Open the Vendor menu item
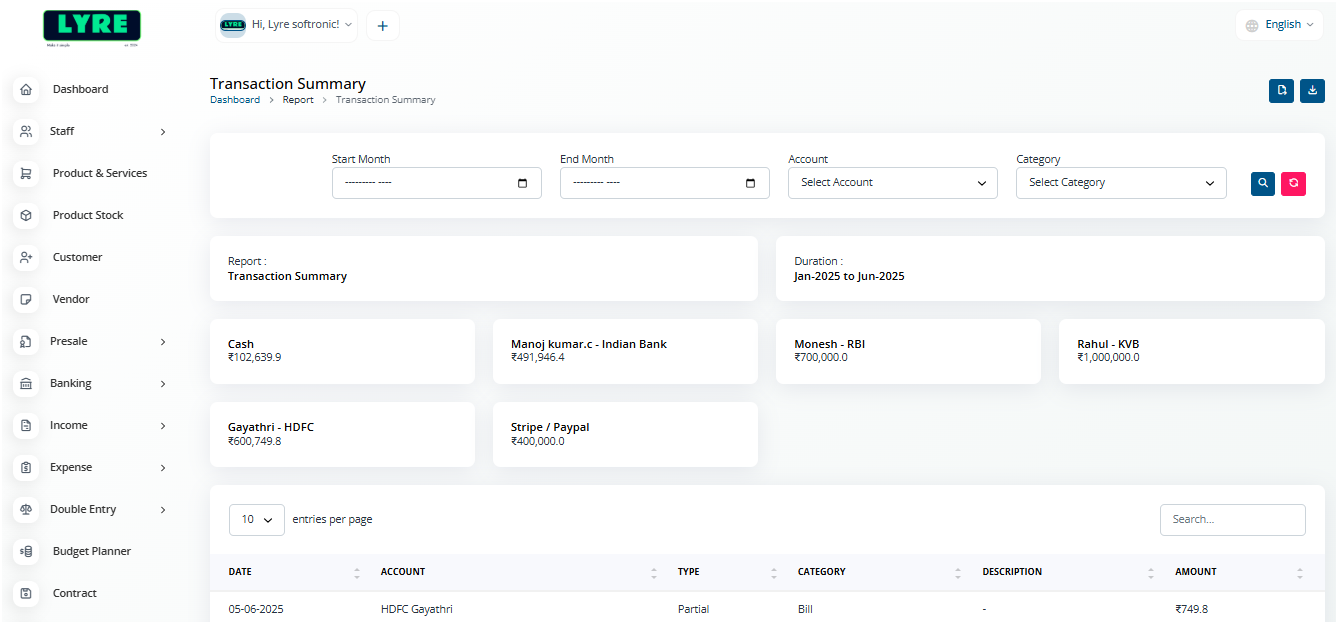 point(71,299)
